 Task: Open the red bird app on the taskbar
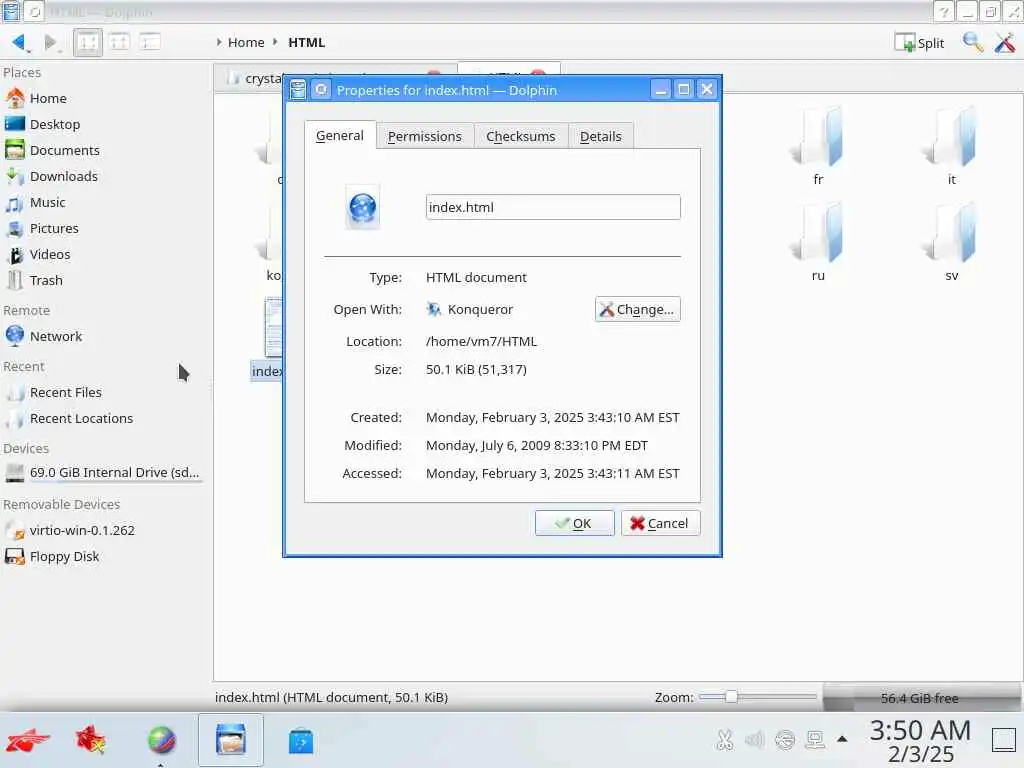coord(90,741)
